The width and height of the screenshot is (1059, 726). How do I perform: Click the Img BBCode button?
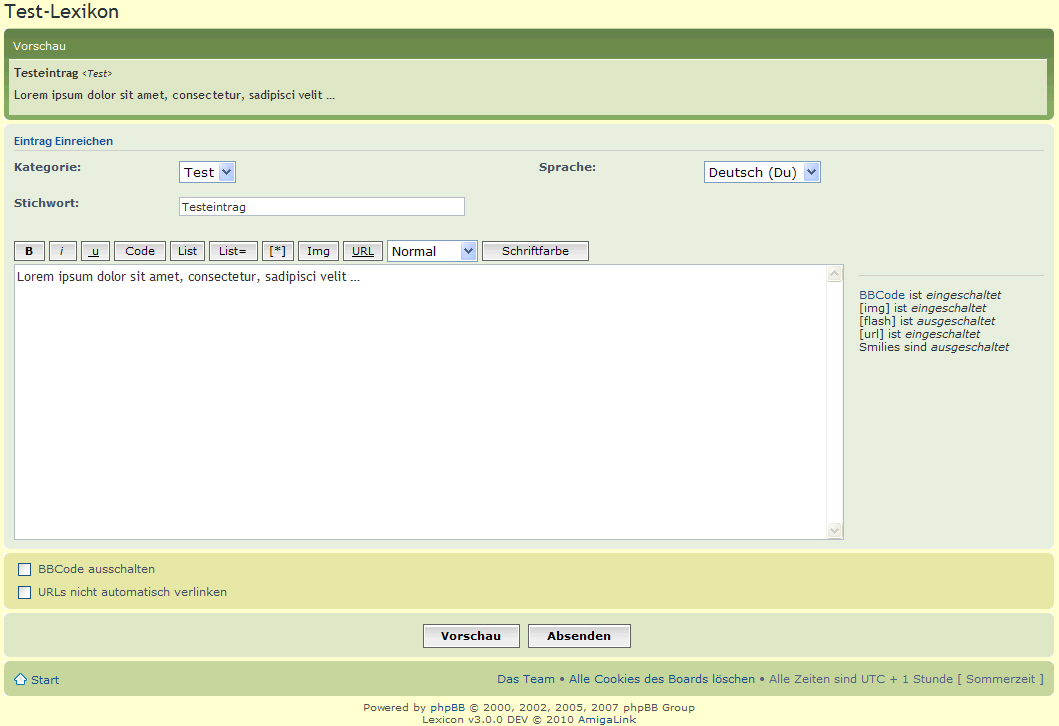coord(318,251)
